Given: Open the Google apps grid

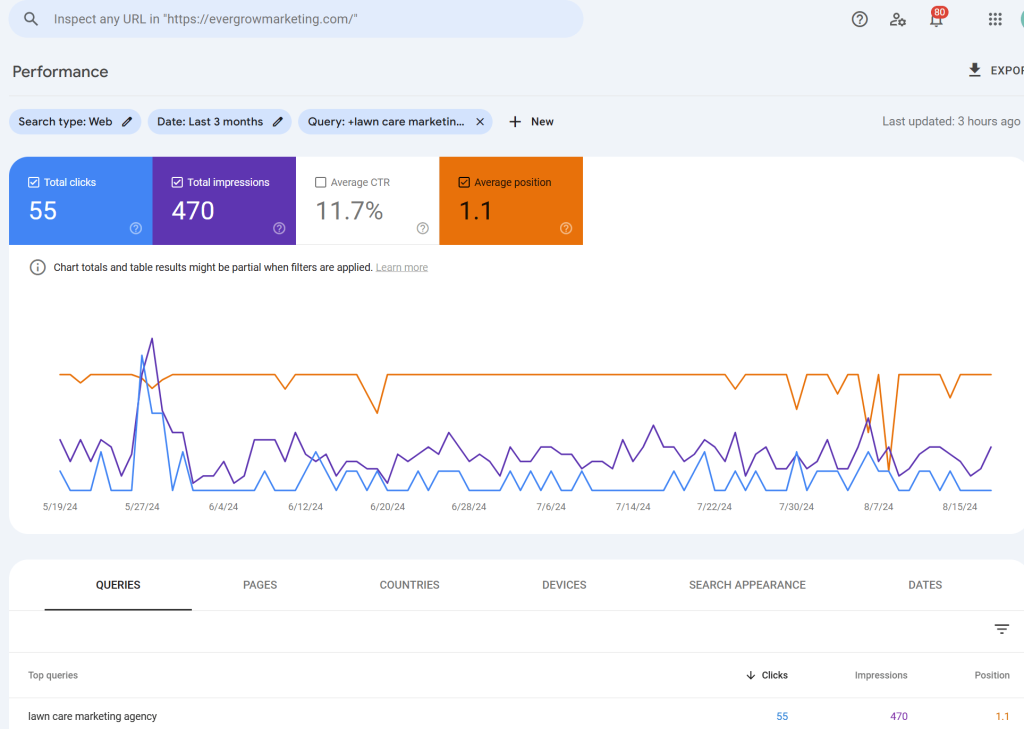Looking at the screenshot, I should 994,19.
